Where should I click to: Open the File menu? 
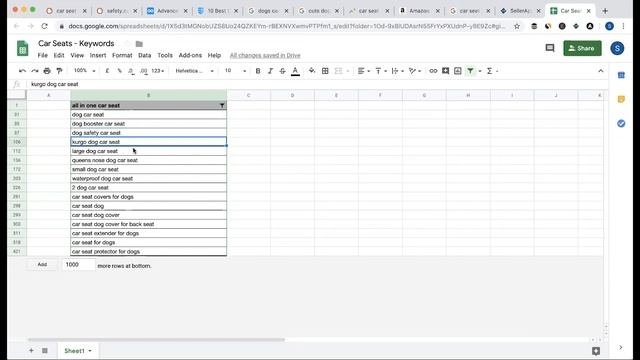pyautogui.click(x=42, y=55)
